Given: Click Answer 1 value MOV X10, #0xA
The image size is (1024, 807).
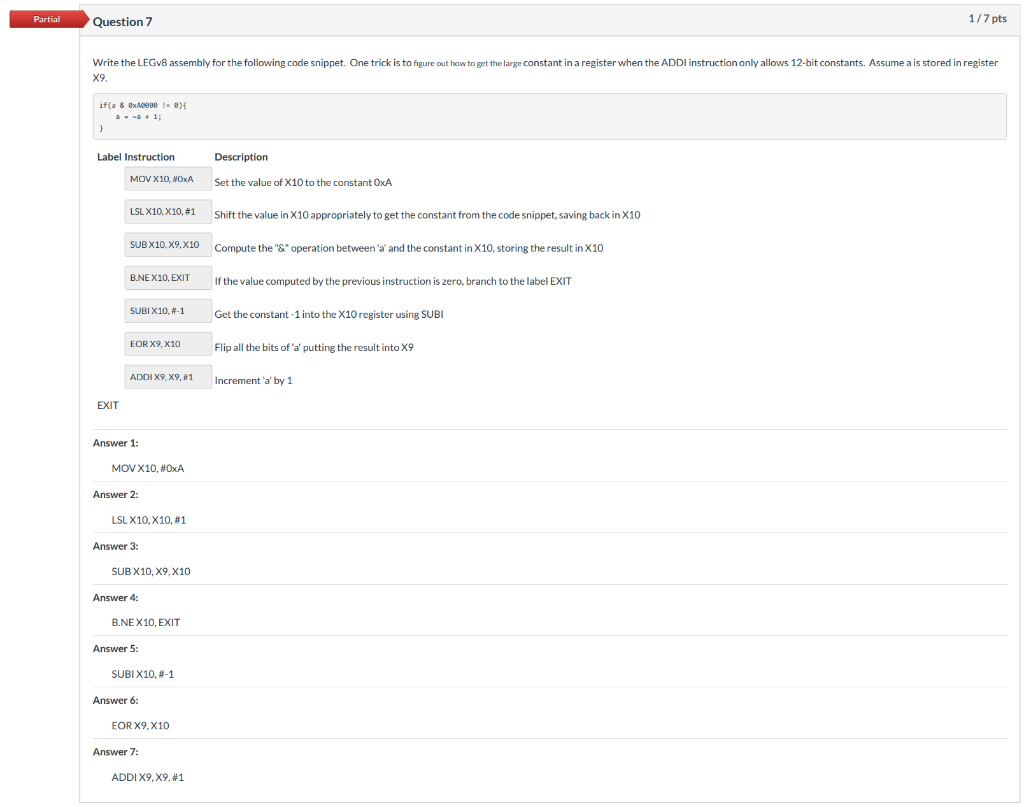Looking at the screenshot, I should pos(148,469).
